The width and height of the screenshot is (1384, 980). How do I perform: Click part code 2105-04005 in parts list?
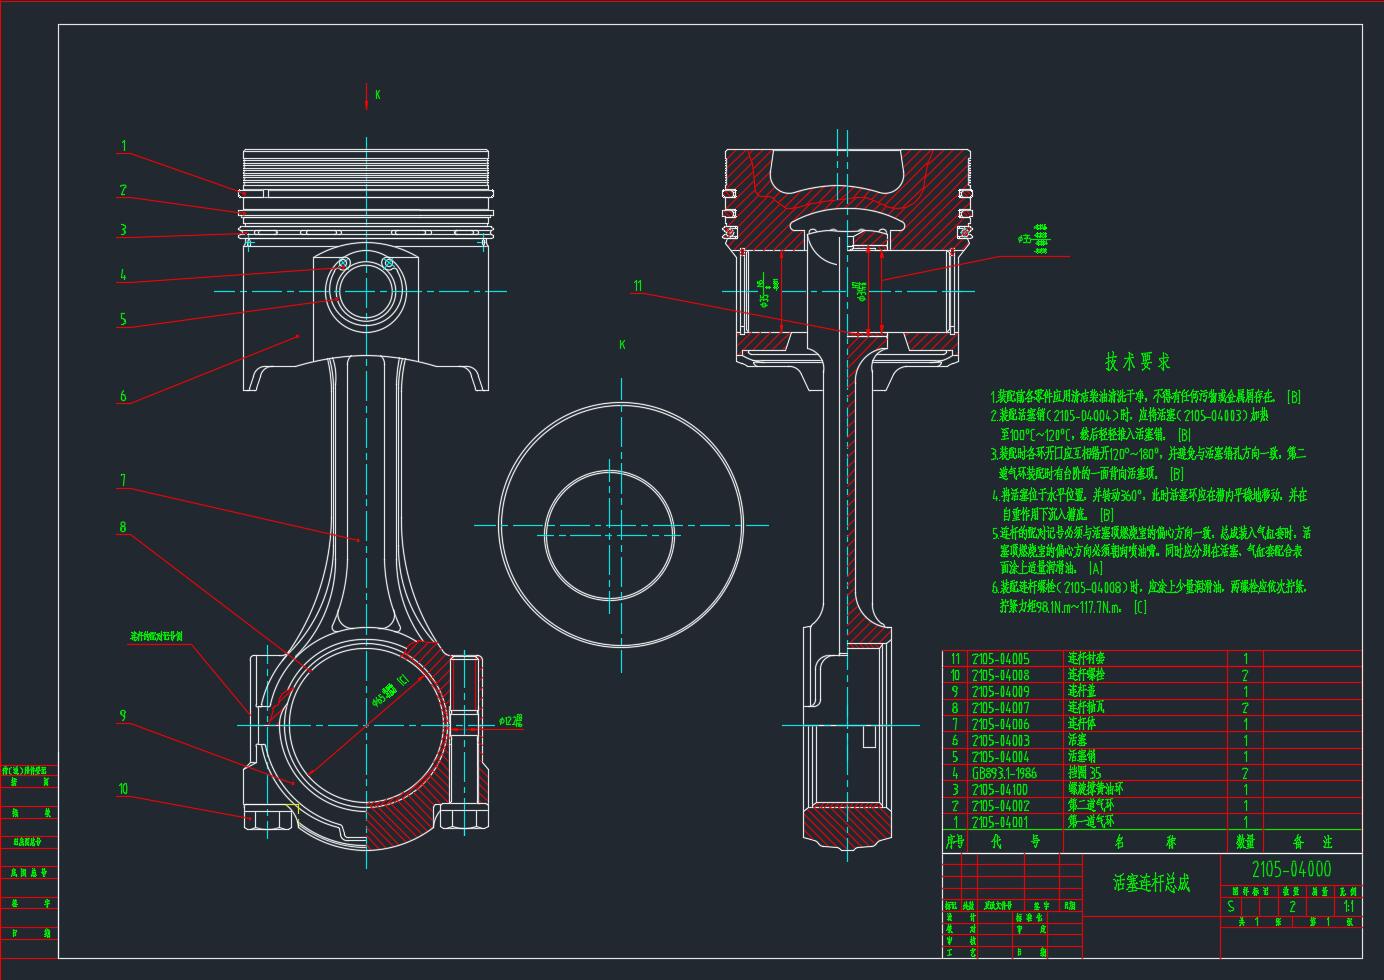[1000, 659]
